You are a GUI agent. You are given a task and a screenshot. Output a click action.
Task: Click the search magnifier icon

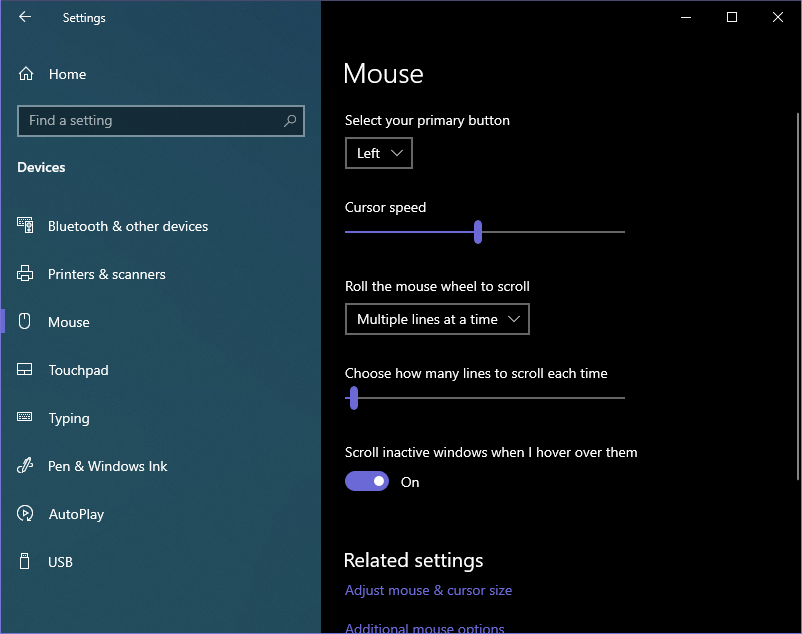coord(290,121)
